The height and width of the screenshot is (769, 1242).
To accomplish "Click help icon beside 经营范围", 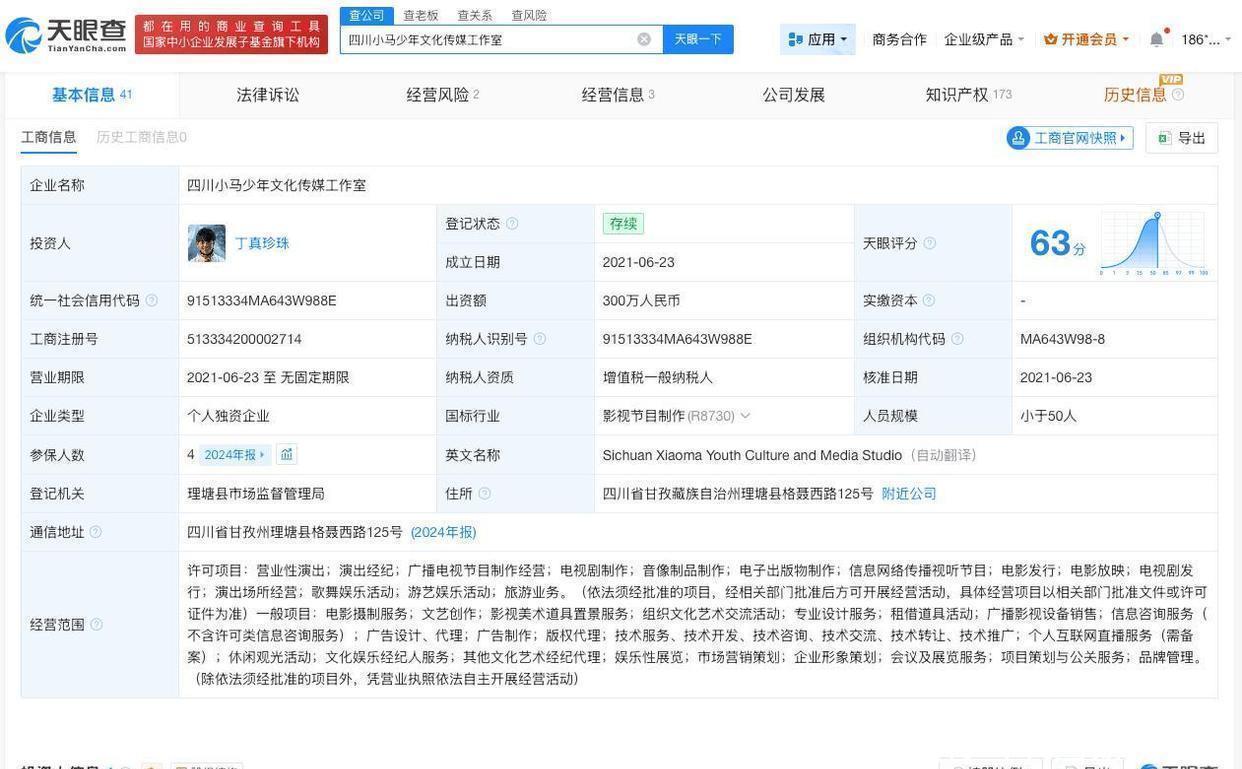I will click(x=96, y=625).
